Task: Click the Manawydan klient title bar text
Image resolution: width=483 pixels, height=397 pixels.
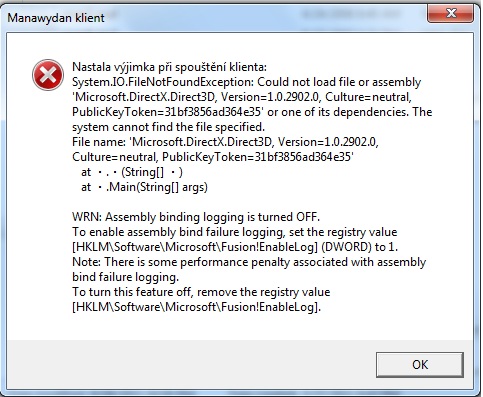Action: [x=56, y=18]
